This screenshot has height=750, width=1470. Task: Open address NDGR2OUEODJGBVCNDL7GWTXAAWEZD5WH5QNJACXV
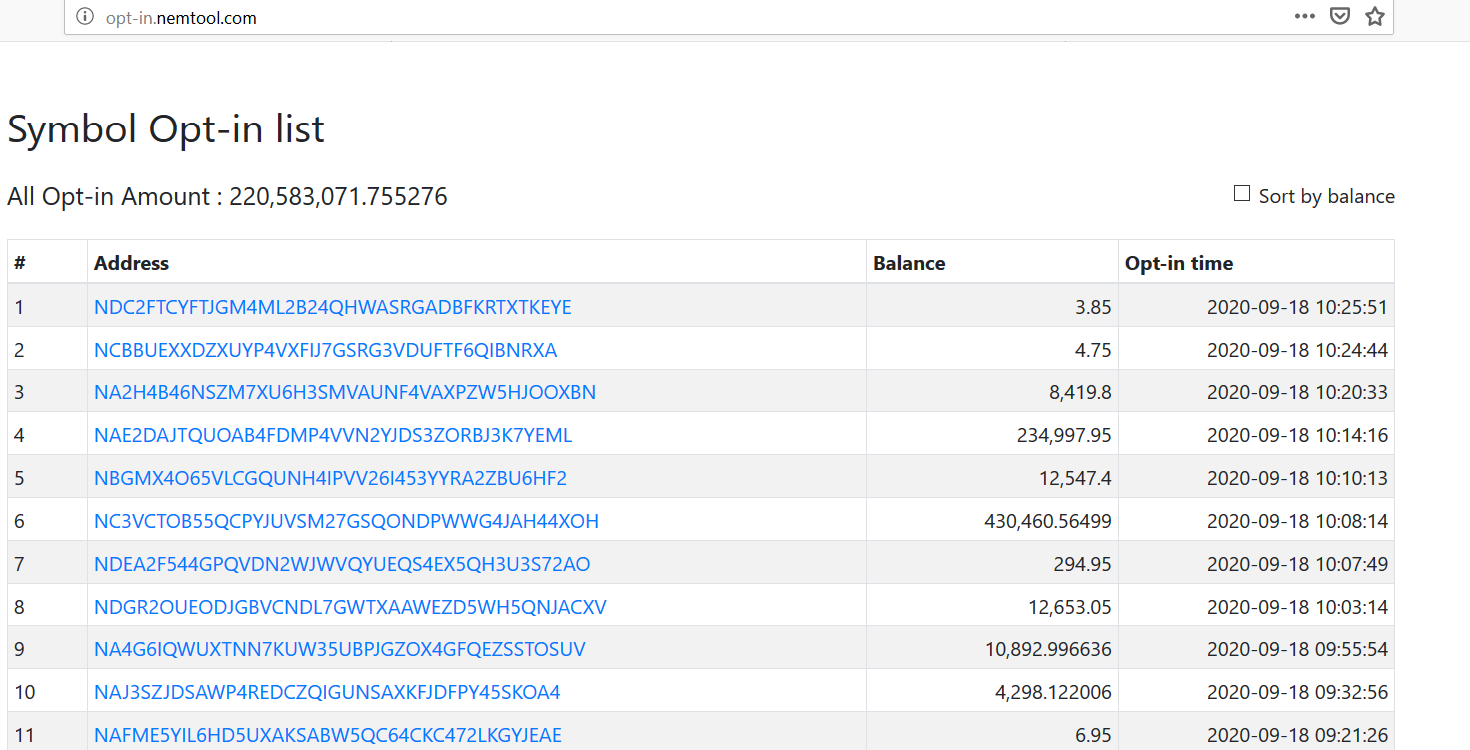[x=350, y=607]
